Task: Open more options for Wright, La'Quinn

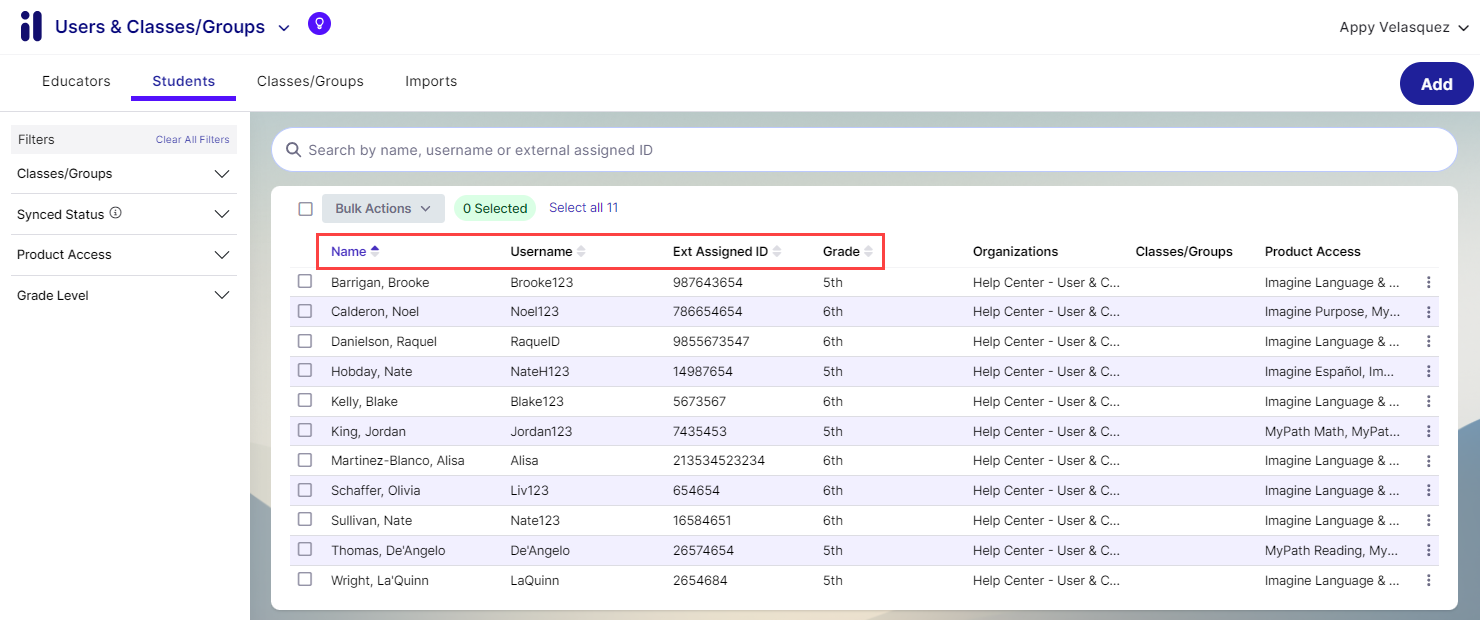Action: [1428, 581]
